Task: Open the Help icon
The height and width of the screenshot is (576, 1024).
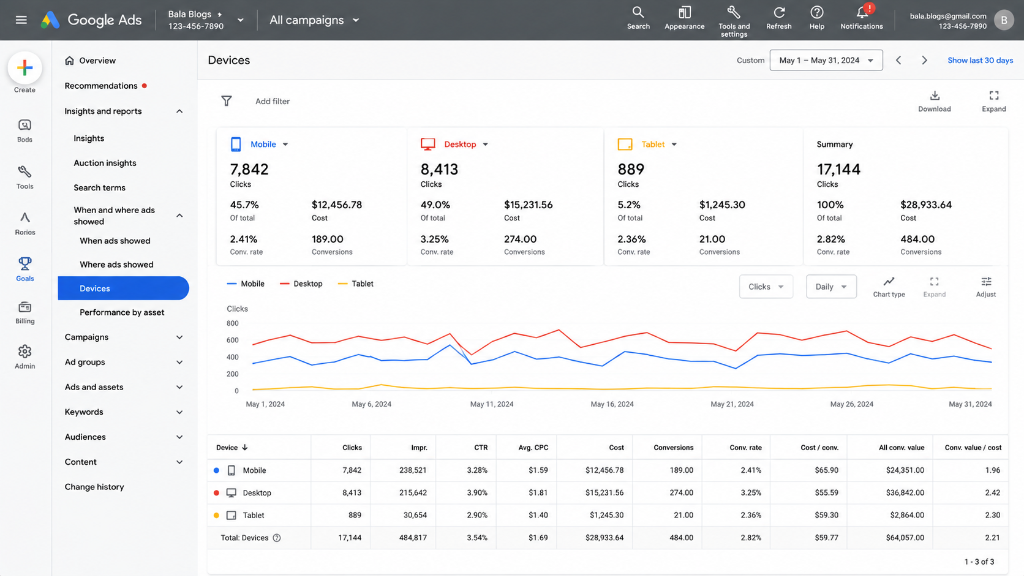Action: pyautogui.click(x=816, y=18)
